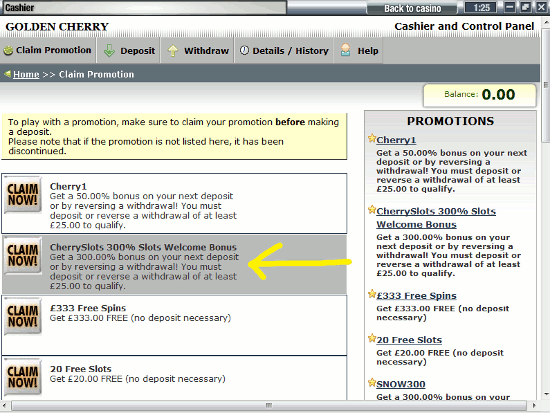This screenshot has width=550, height=413.
Task: Open the SNOW300 promotion link
Action: (x=401, y=384)
